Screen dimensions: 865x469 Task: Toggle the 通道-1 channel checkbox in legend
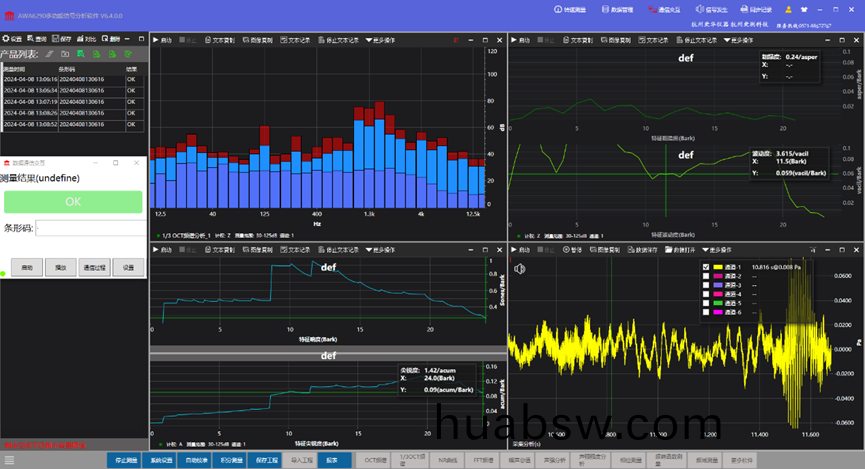[x=707, y=267]
